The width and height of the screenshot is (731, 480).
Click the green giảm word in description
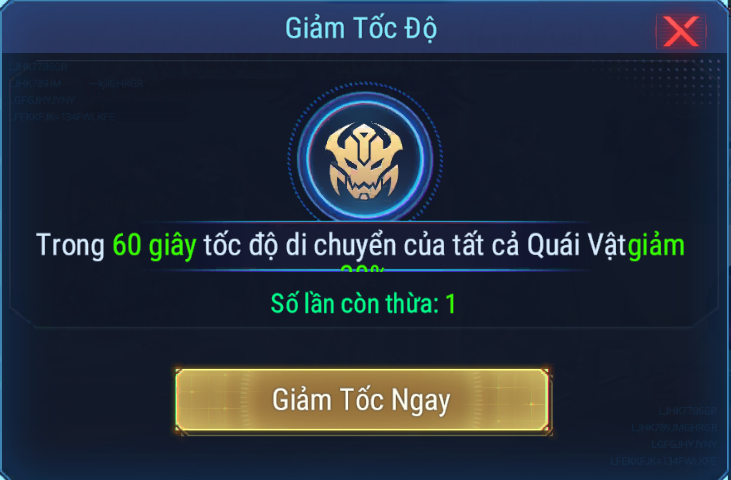point(656,246)
